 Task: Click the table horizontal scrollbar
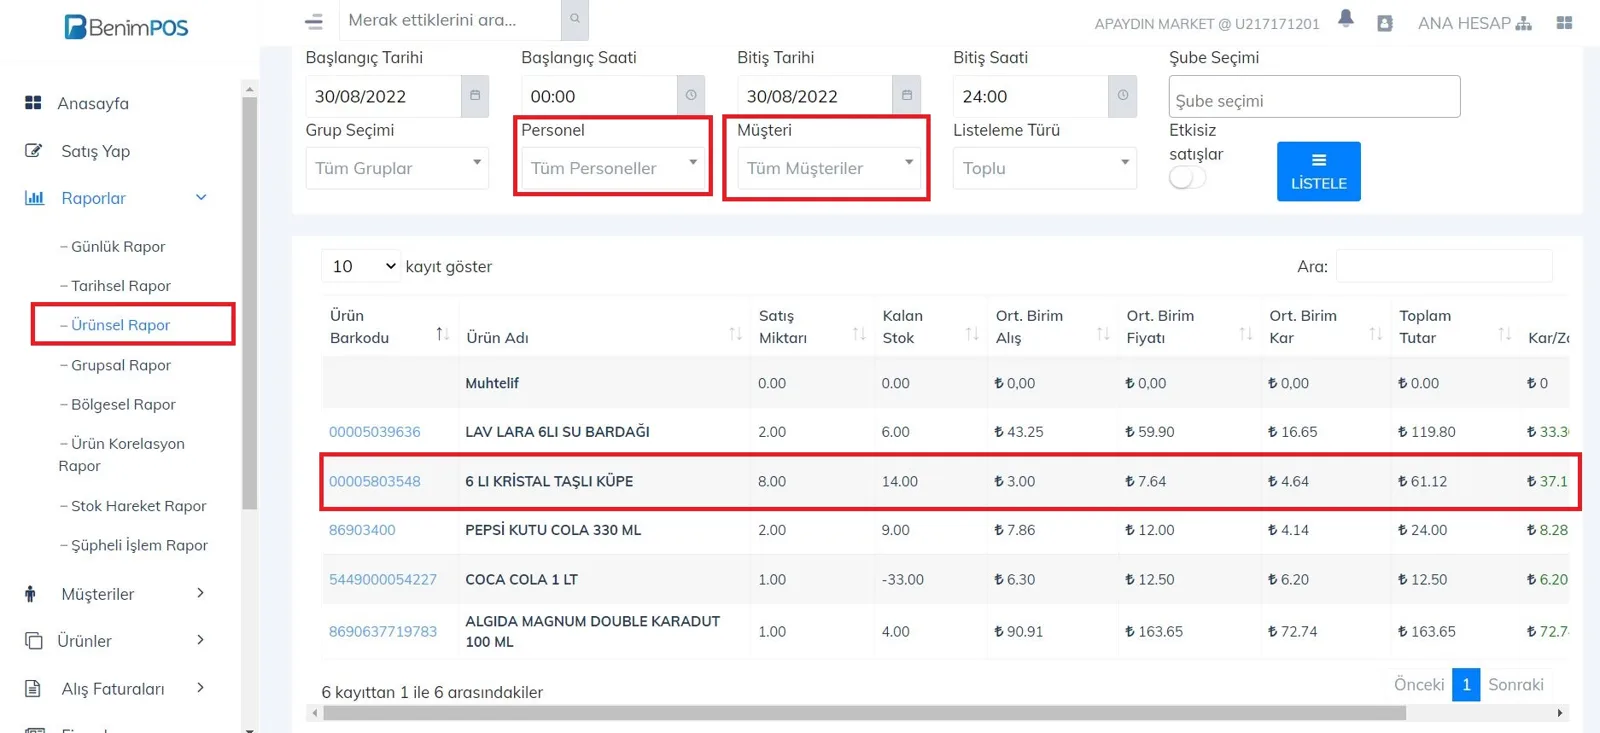[865, 713]
